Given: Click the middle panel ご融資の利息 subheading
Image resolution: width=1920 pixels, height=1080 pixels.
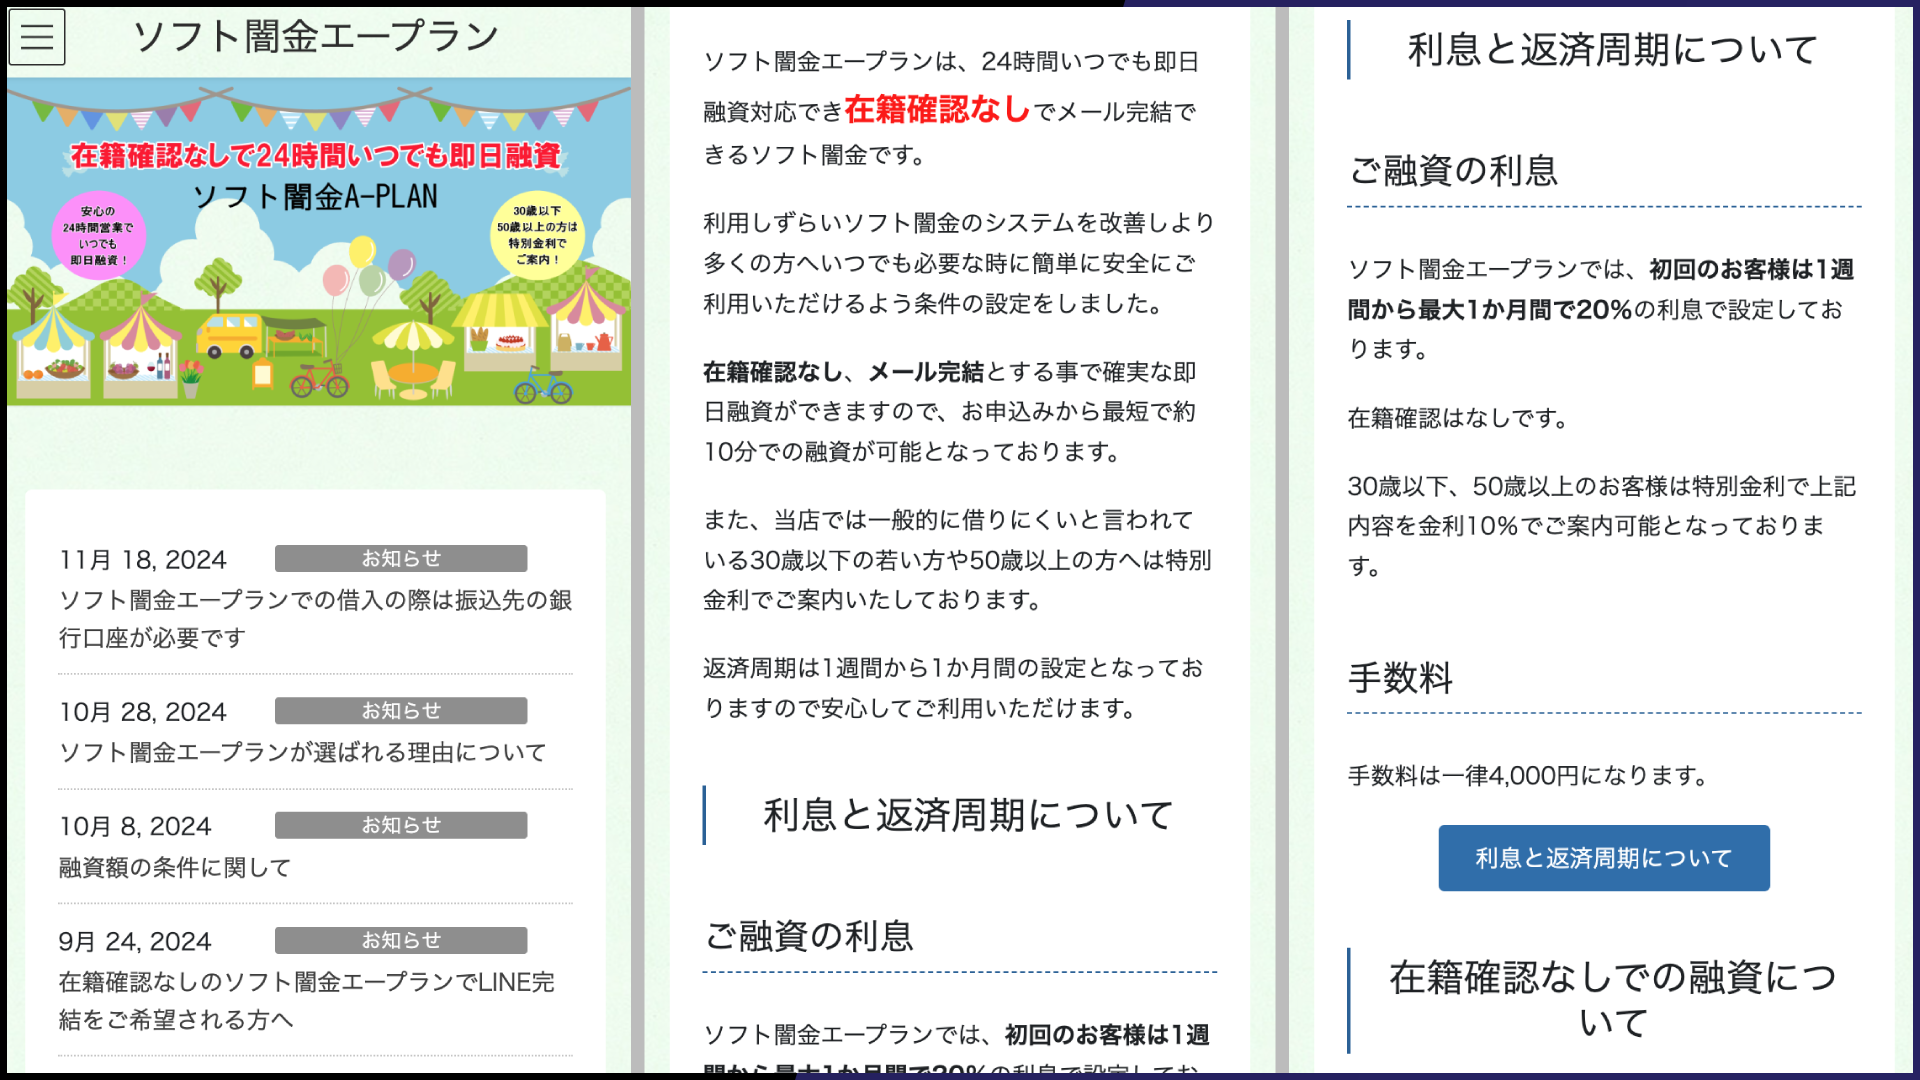Looking at the screenshot, I should coord(809,936).
